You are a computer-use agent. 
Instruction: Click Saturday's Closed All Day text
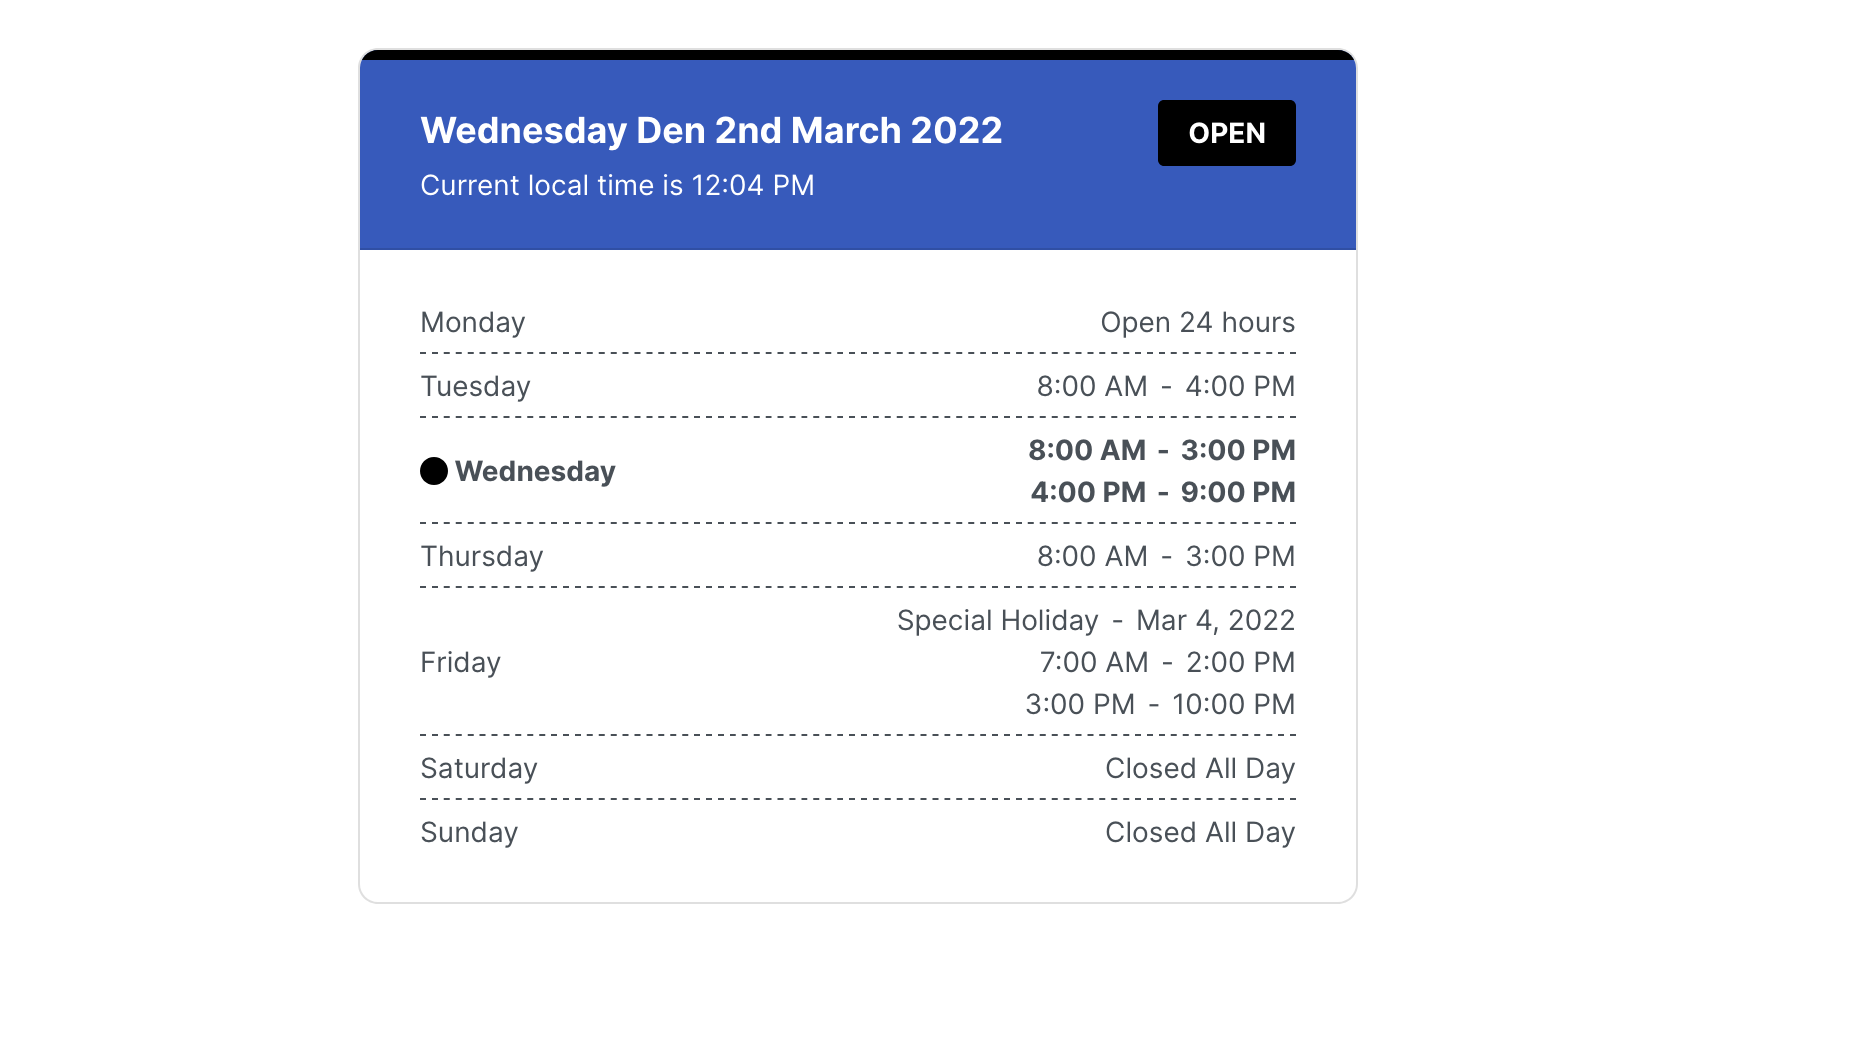click(x=1200, y=768)
